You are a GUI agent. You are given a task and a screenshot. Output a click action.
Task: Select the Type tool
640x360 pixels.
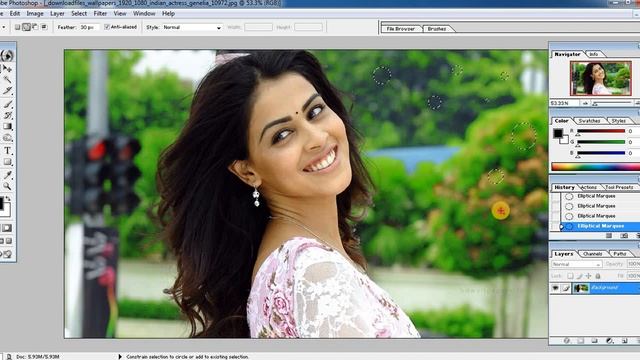click(7, 151)
